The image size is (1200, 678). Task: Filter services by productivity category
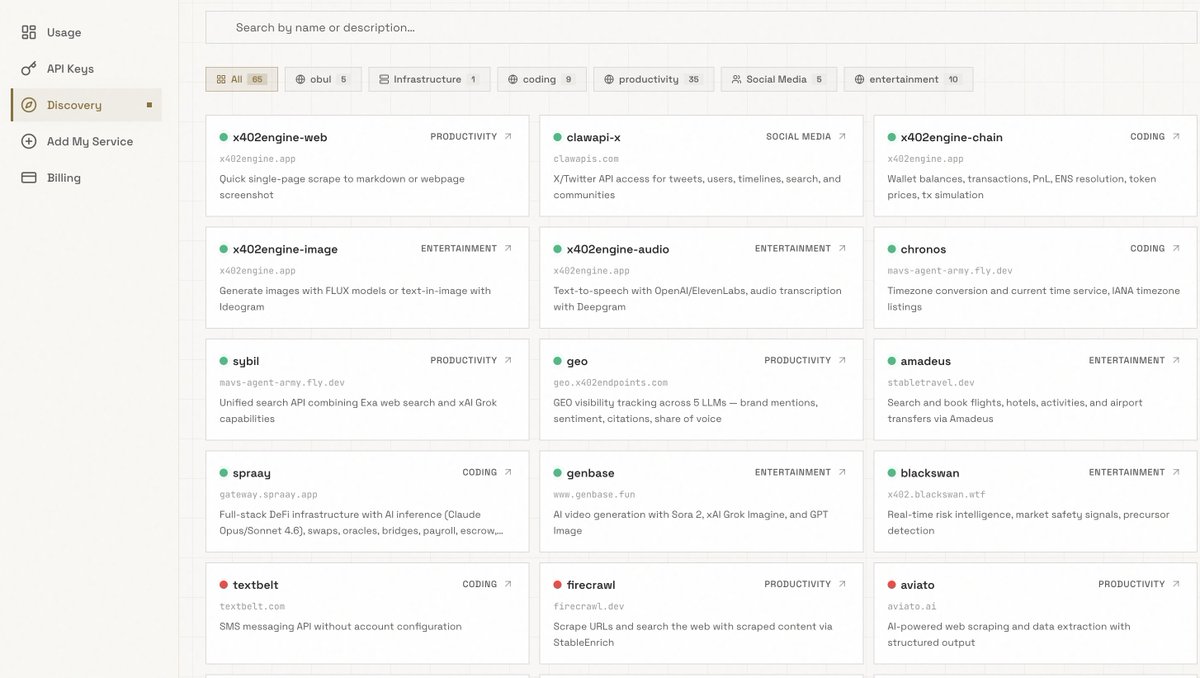pyautogui.click(x=653, y=79)
